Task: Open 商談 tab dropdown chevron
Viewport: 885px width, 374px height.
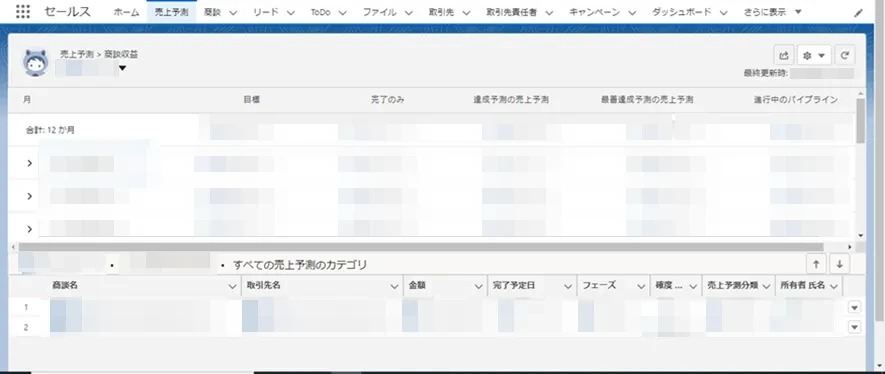Action: click(x=233, y=13)
